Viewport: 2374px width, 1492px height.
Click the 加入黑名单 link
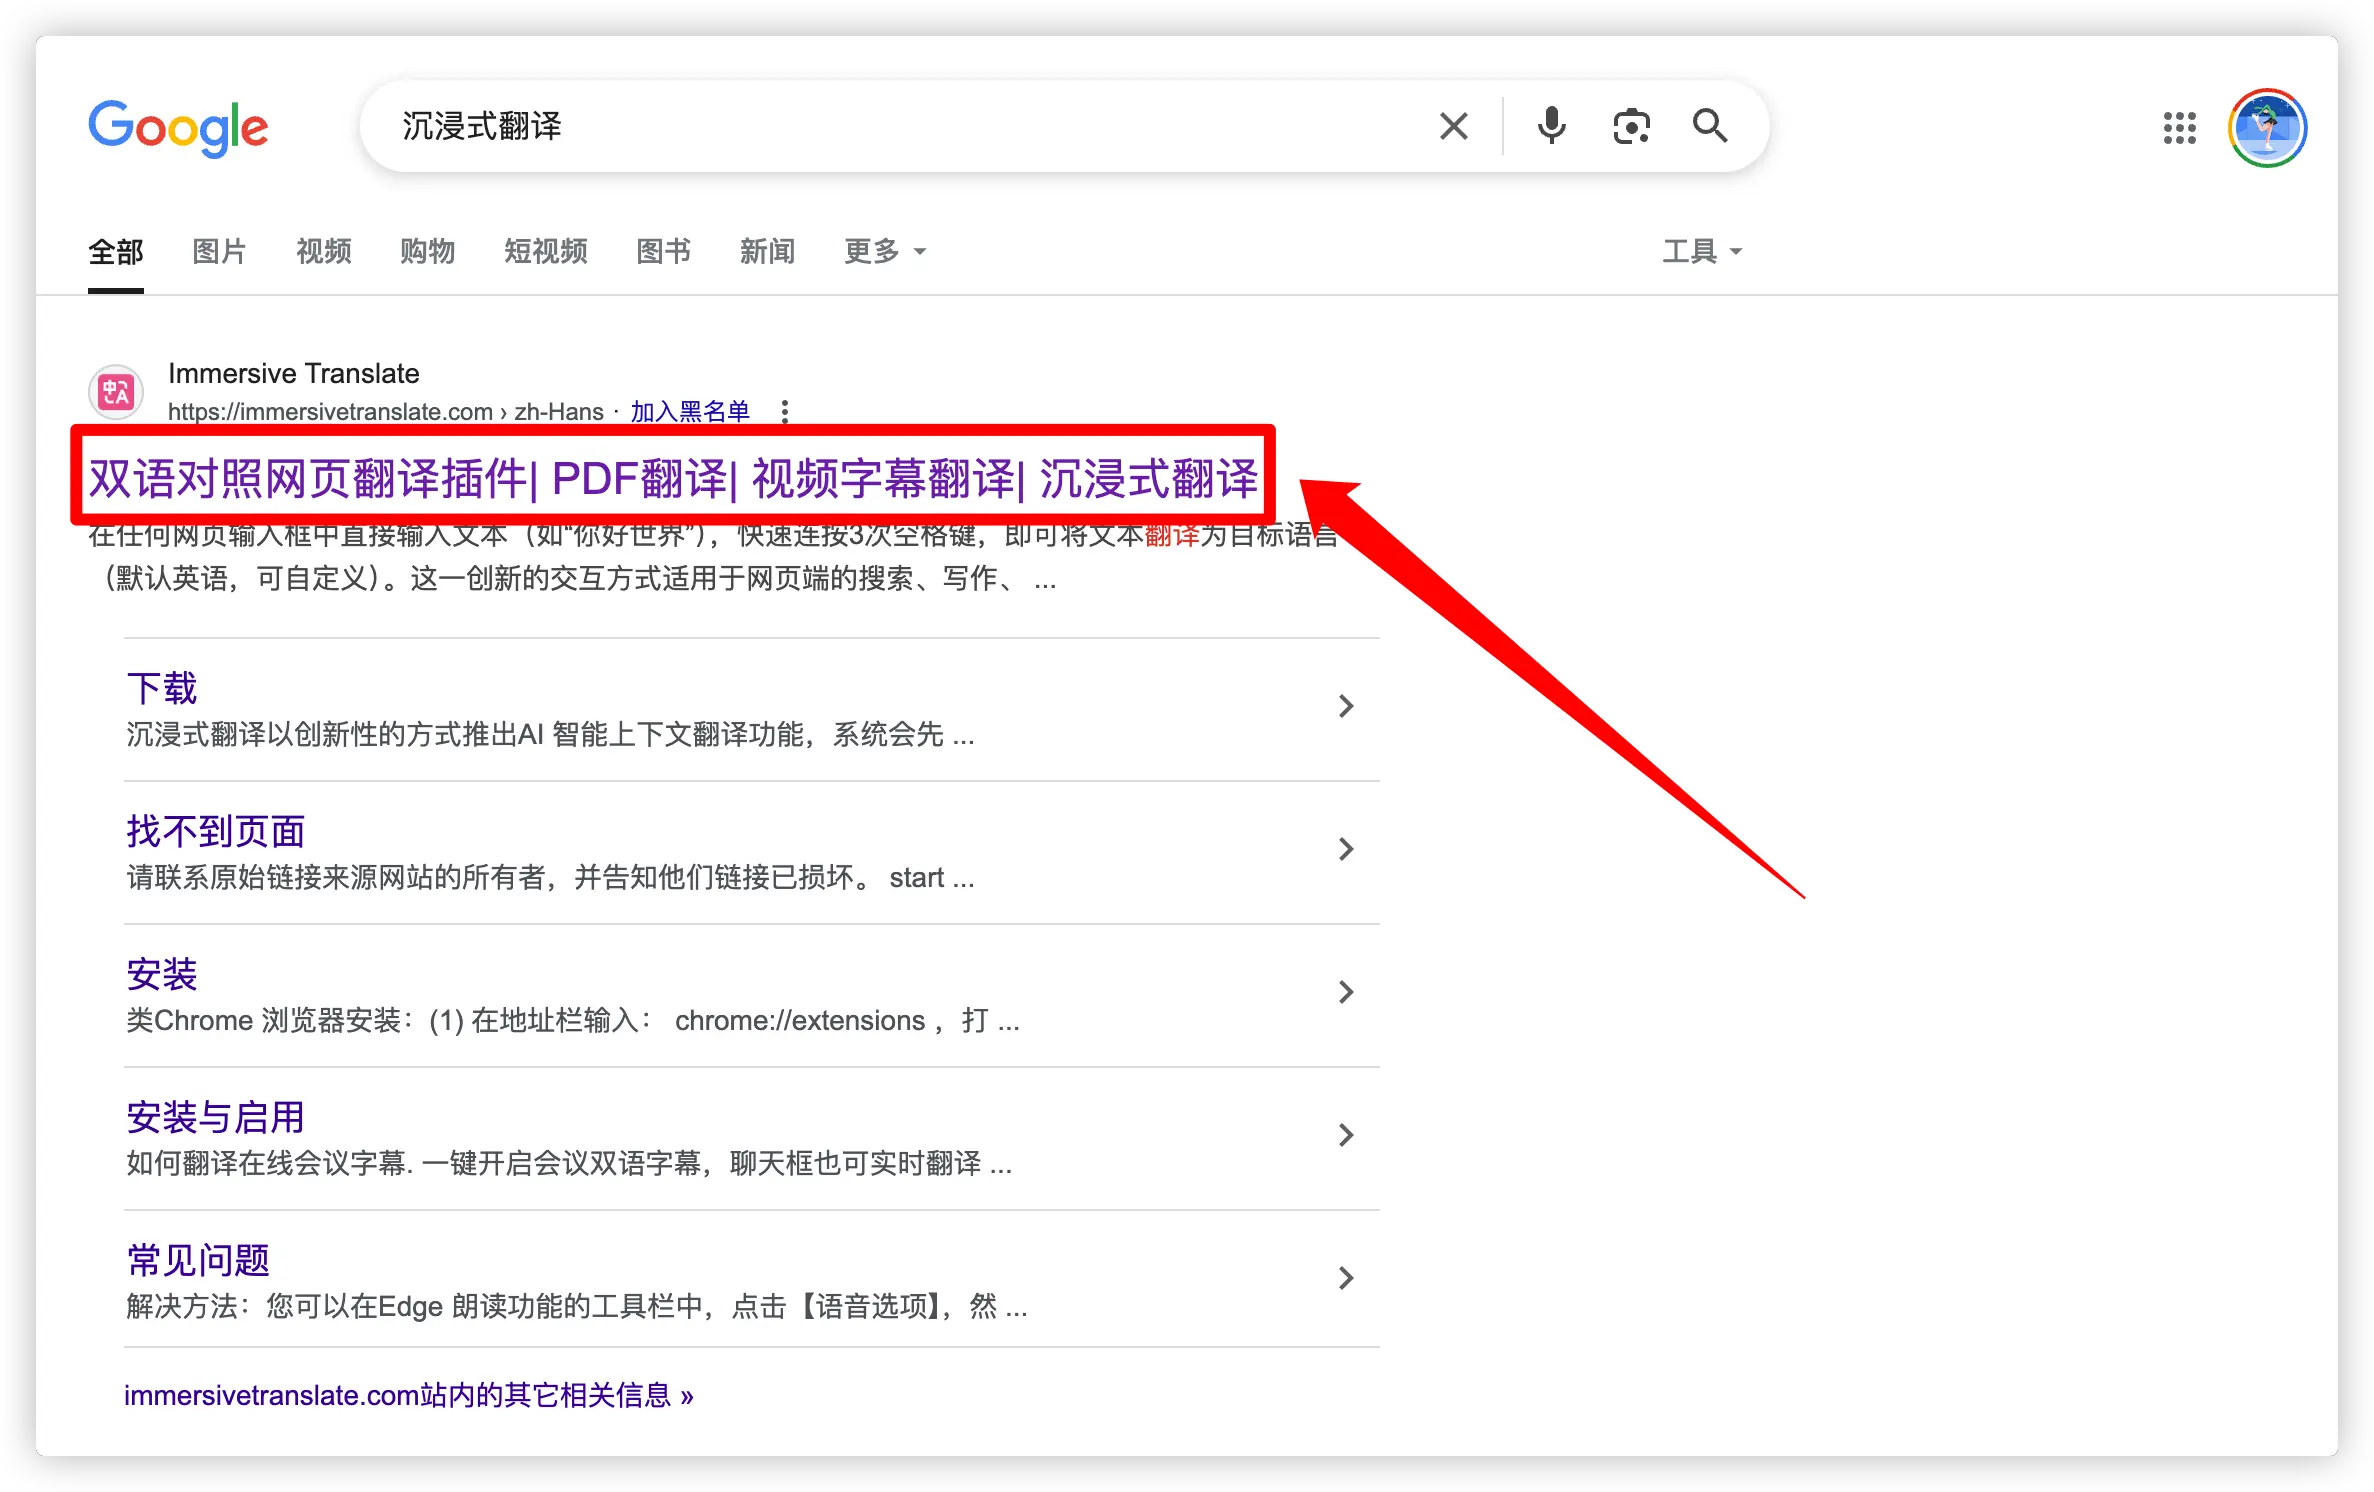(690, 411)
